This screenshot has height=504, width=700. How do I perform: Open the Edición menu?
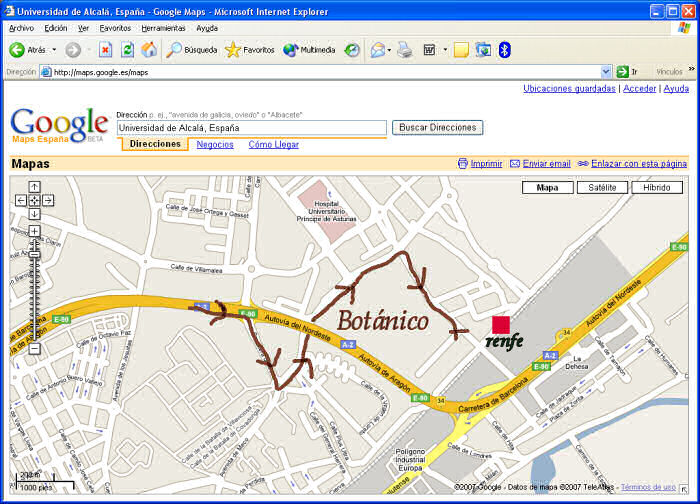(56, 28)
